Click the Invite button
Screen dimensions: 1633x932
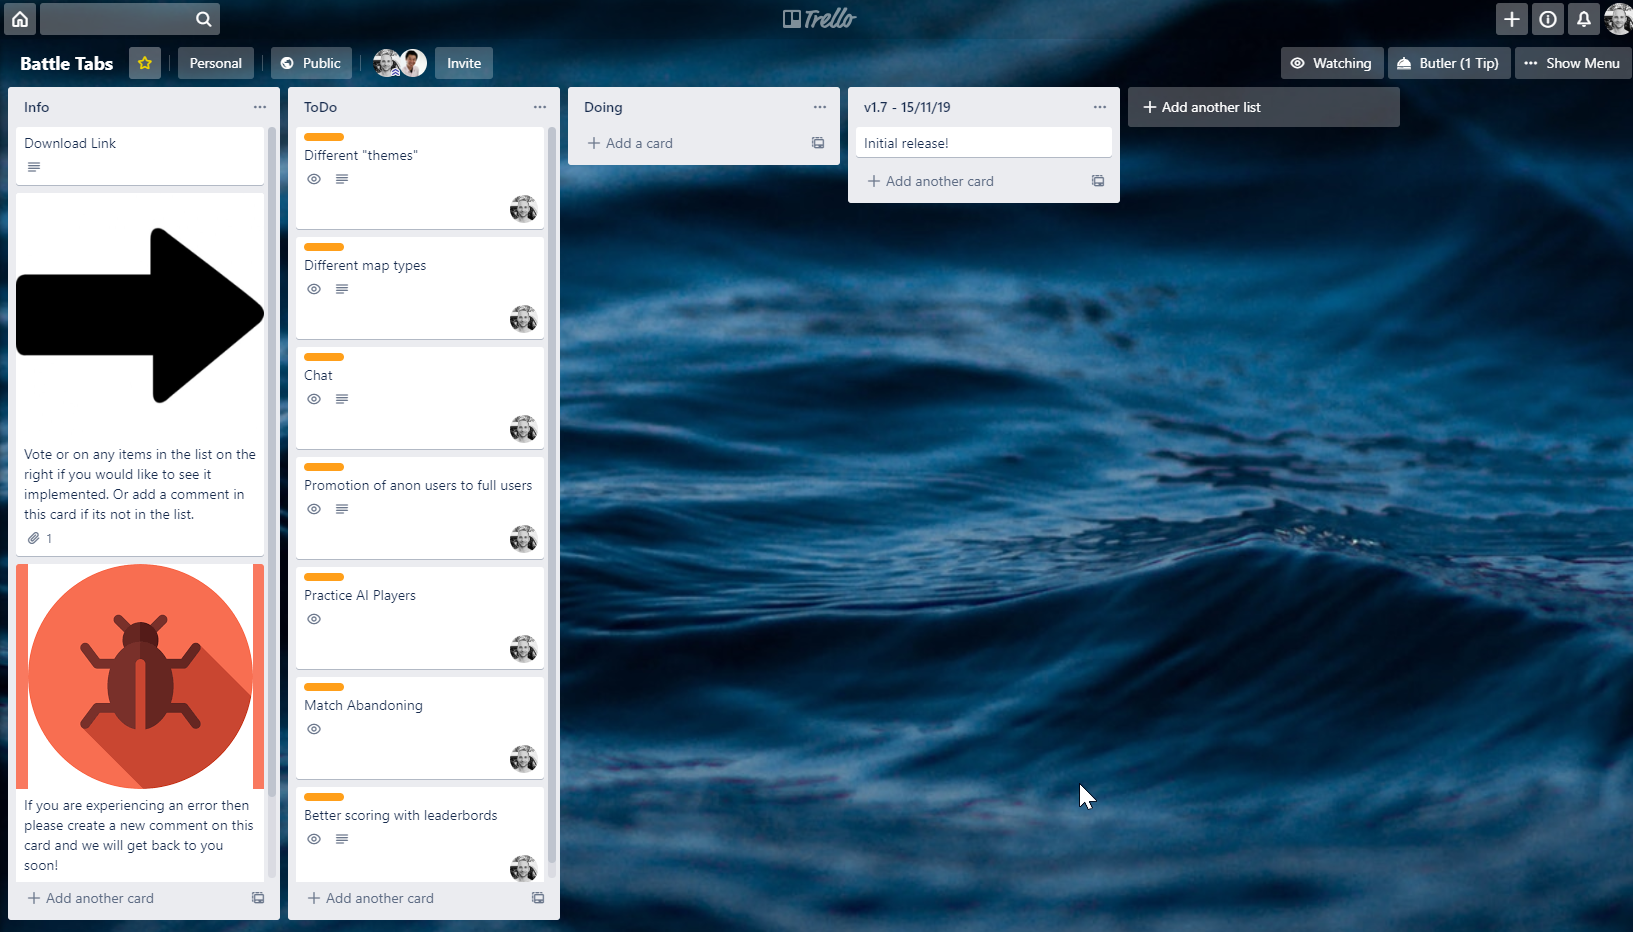464,63
